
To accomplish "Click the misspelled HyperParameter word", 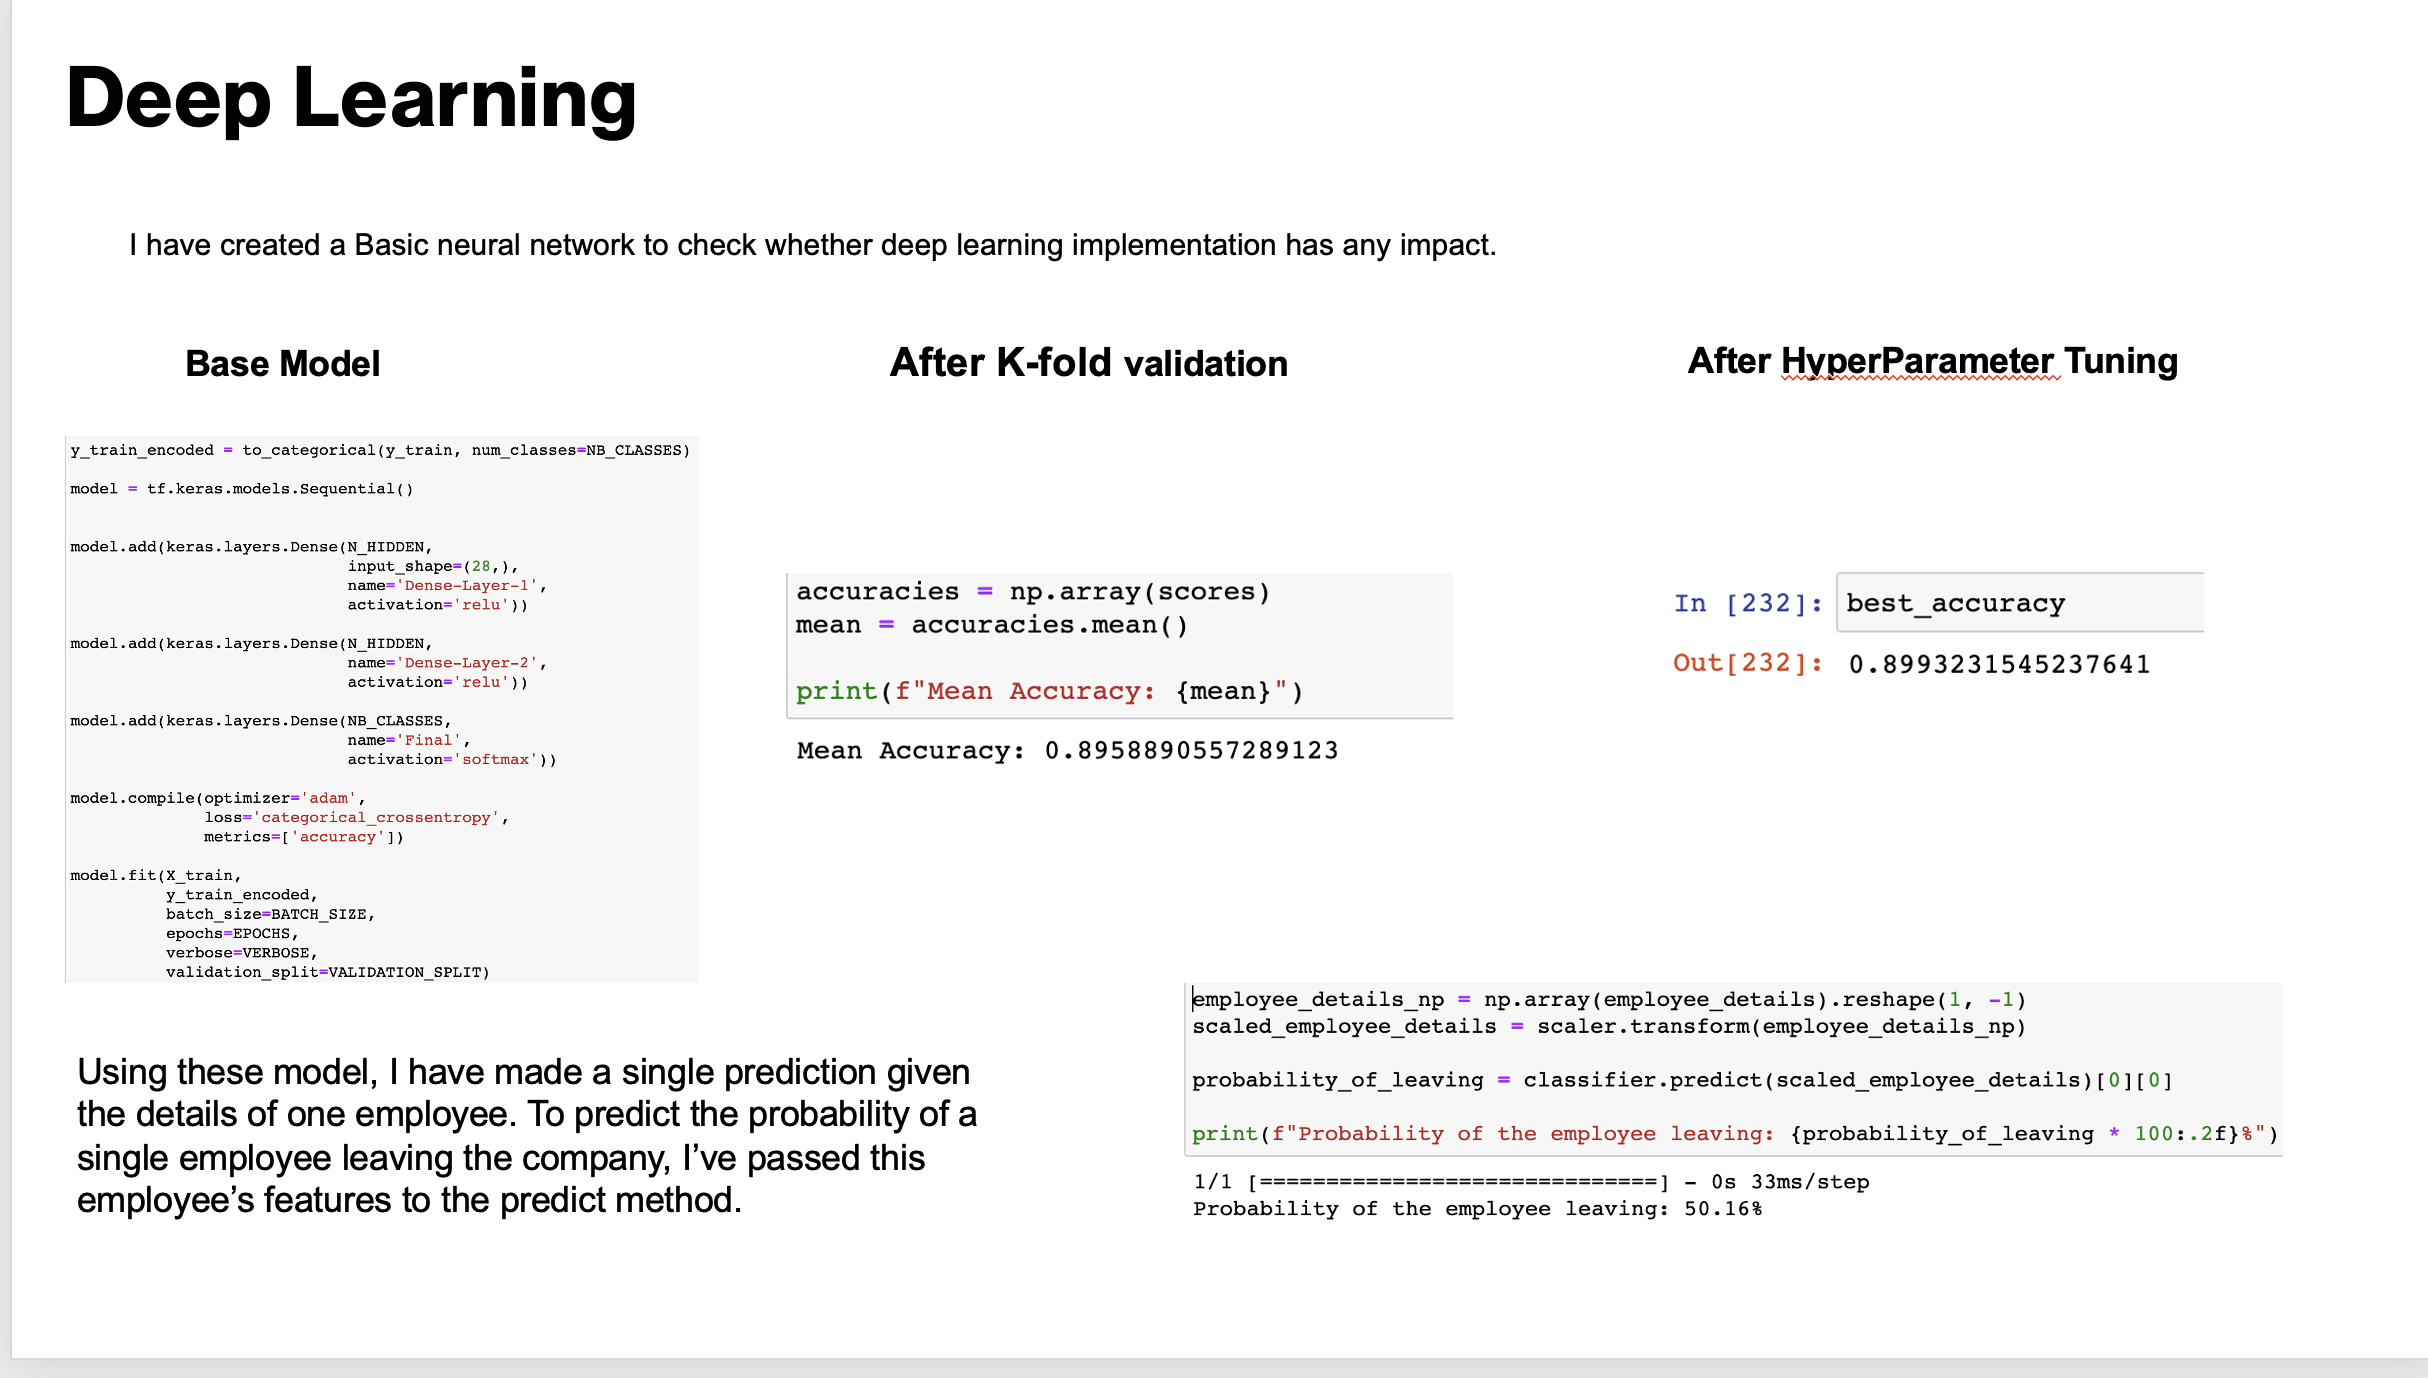I will (1917, 361).
